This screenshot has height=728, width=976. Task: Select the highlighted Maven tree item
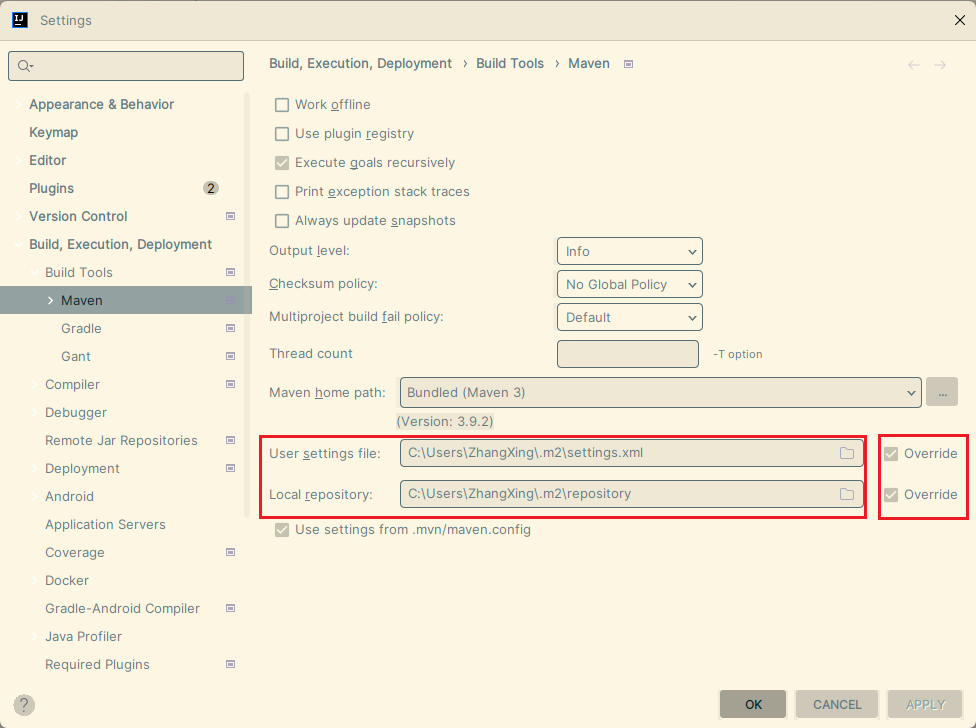click(126, 301)
